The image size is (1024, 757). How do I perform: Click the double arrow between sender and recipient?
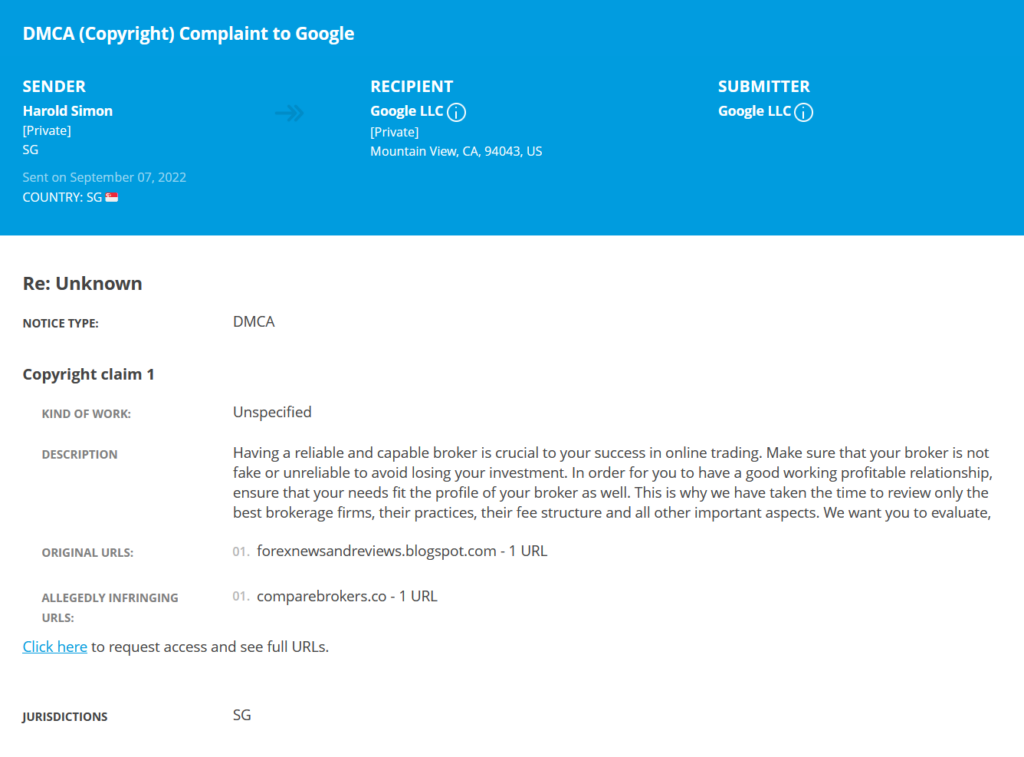(x=289, y=113)
